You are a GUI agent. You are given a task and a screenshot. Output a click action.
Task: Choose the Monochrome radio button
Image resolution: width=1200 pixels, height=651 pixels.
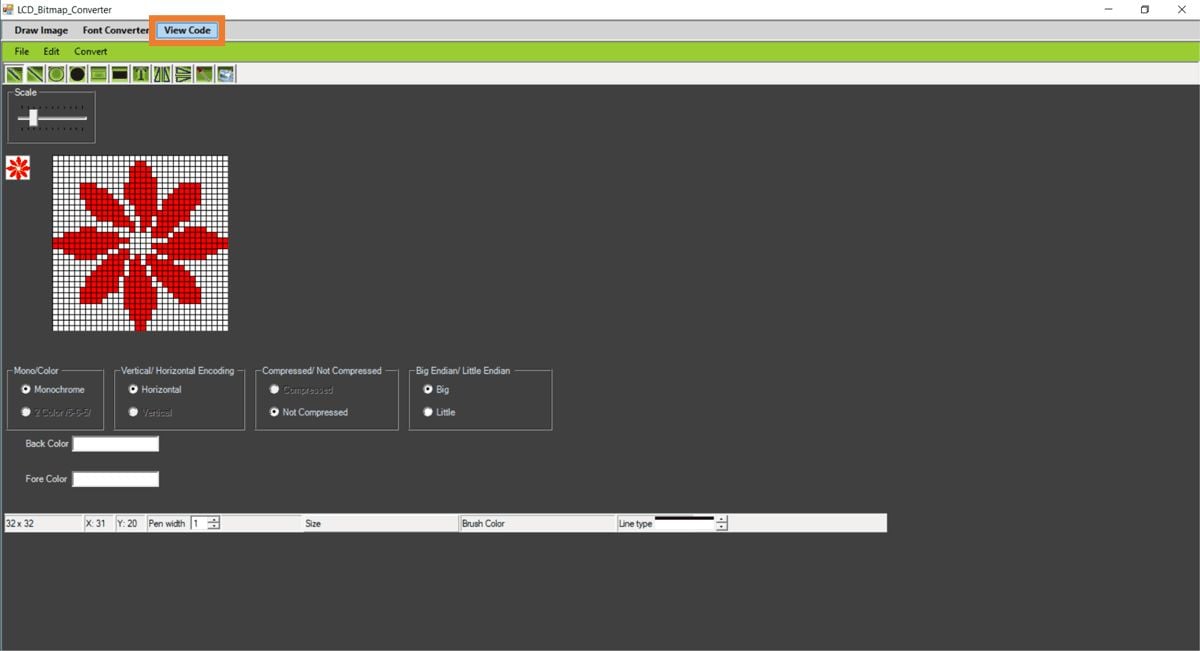click(x=26, y=390)
